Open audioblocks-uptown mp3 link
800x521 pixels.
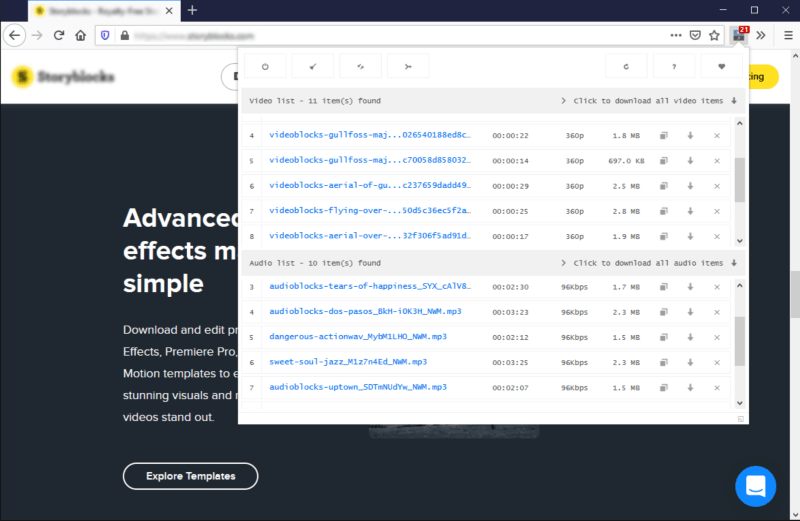click(x=358, y=387)
